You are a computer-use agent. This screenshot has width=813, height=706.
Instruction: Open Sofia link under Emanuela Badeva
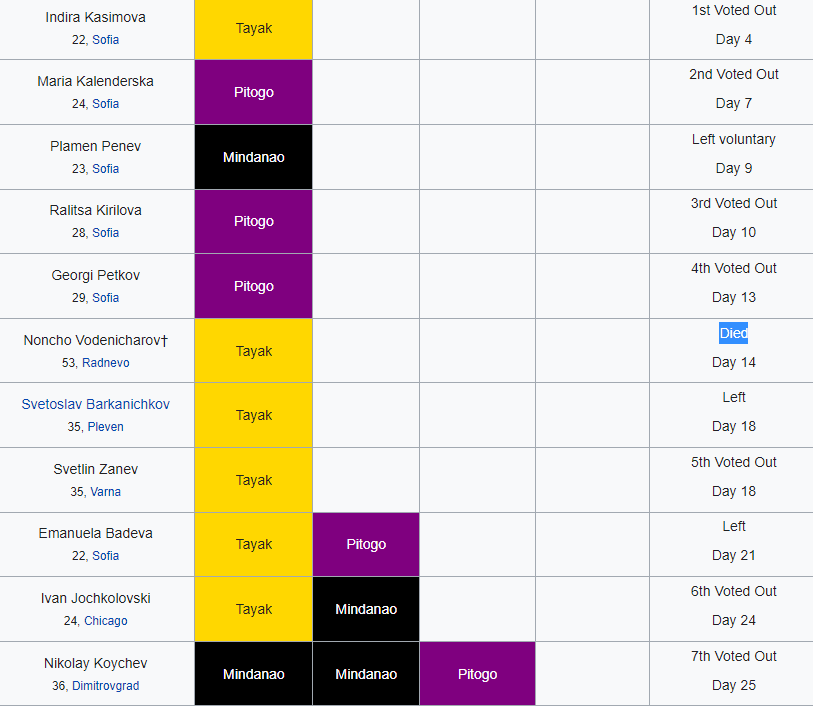105,556
